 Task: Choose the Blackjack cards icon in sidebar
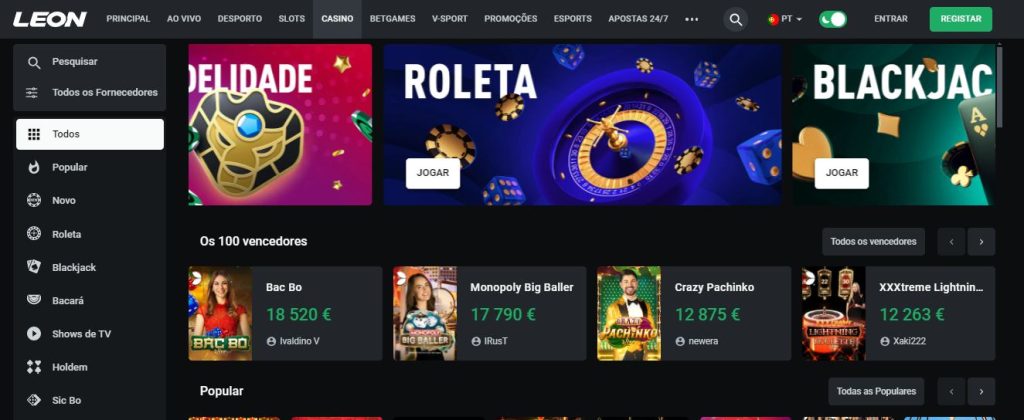pyautogui.click(x=34, y=267)
